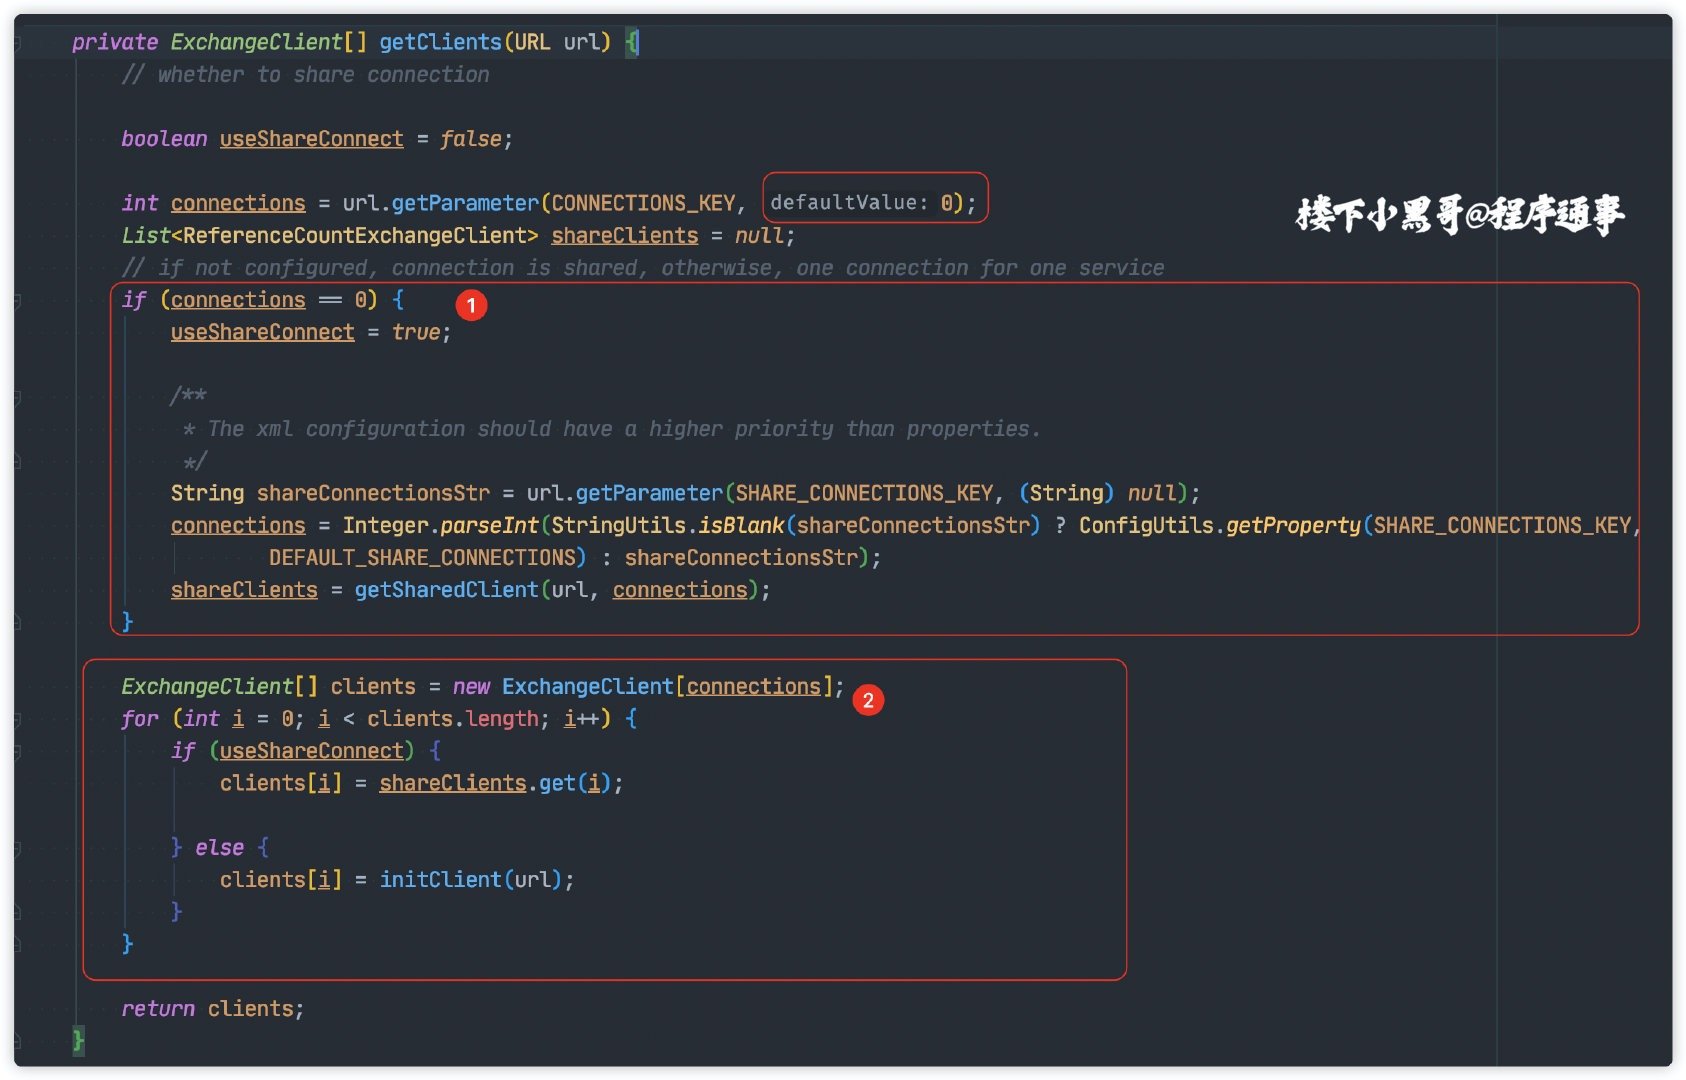This screenshot has height=1080, width=1686.
Task: Click the closing brace of getClients method
Action: point(78,1041)
